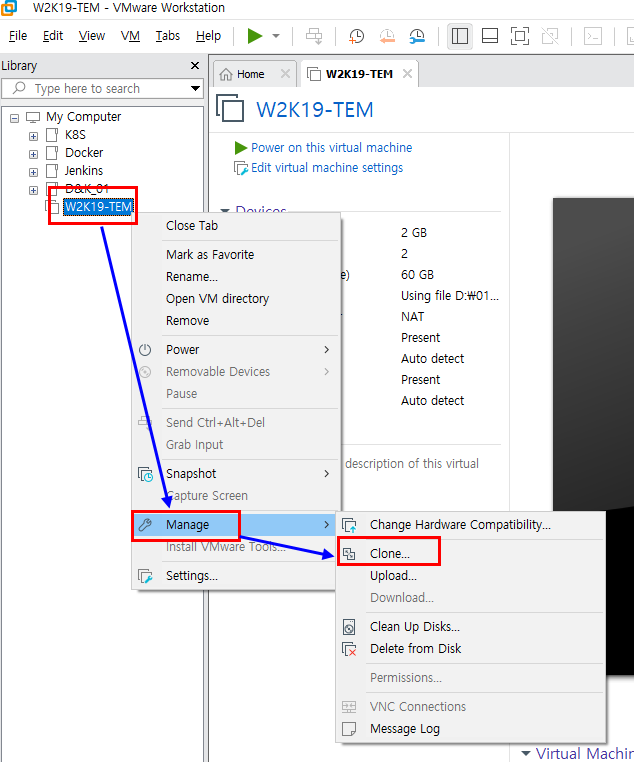Toggle the thumbnail bar view icon
Viewport: 634px width, 762px height.
(x=490, y=36)
